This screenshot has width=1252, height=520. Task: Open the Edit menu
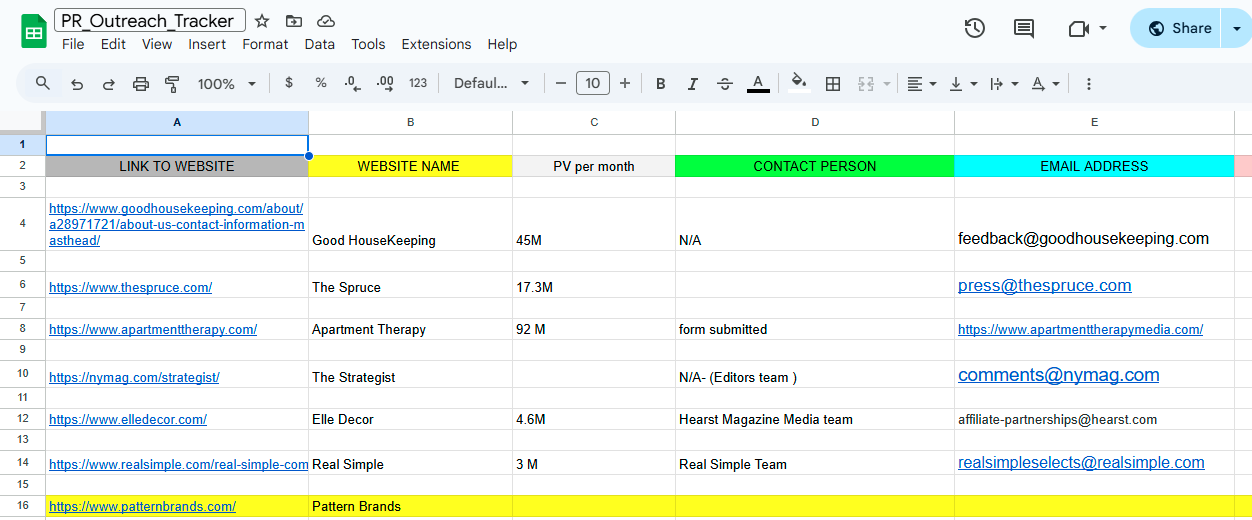pos(113,44)
